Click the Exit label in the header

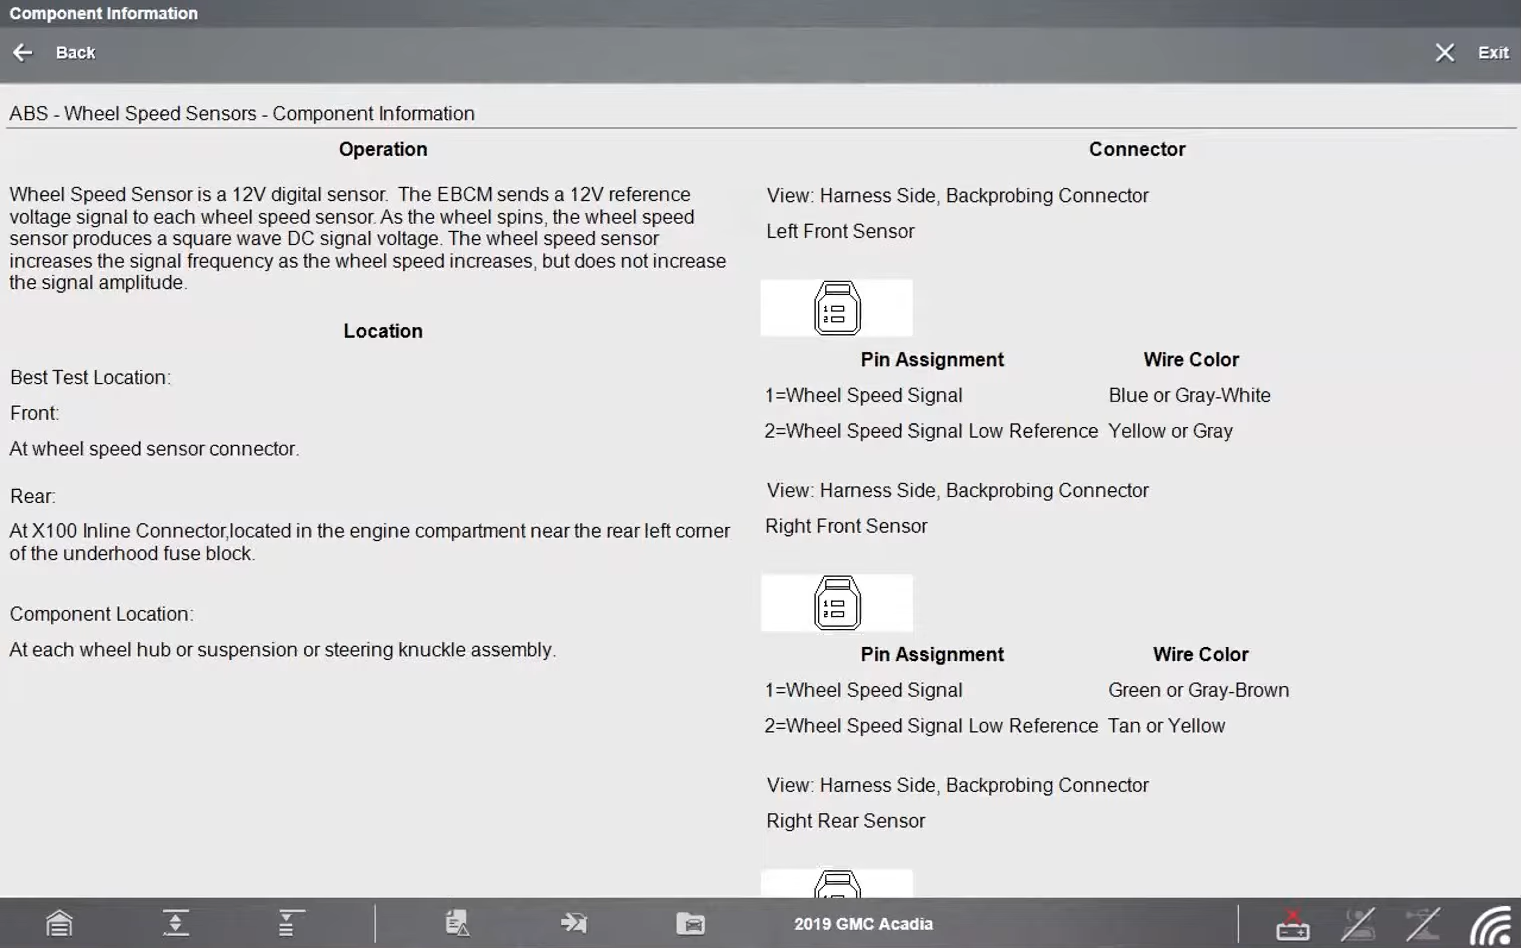pos(1493,53)
